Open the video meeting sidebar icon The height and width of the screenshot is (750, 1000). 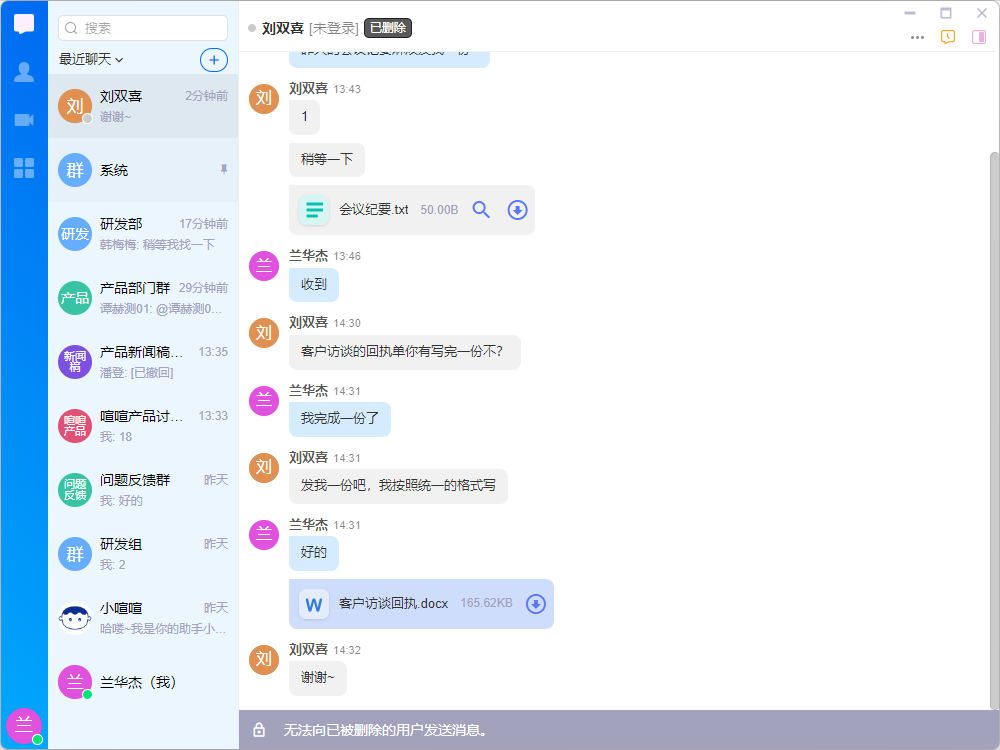click(x=24, y=120)
